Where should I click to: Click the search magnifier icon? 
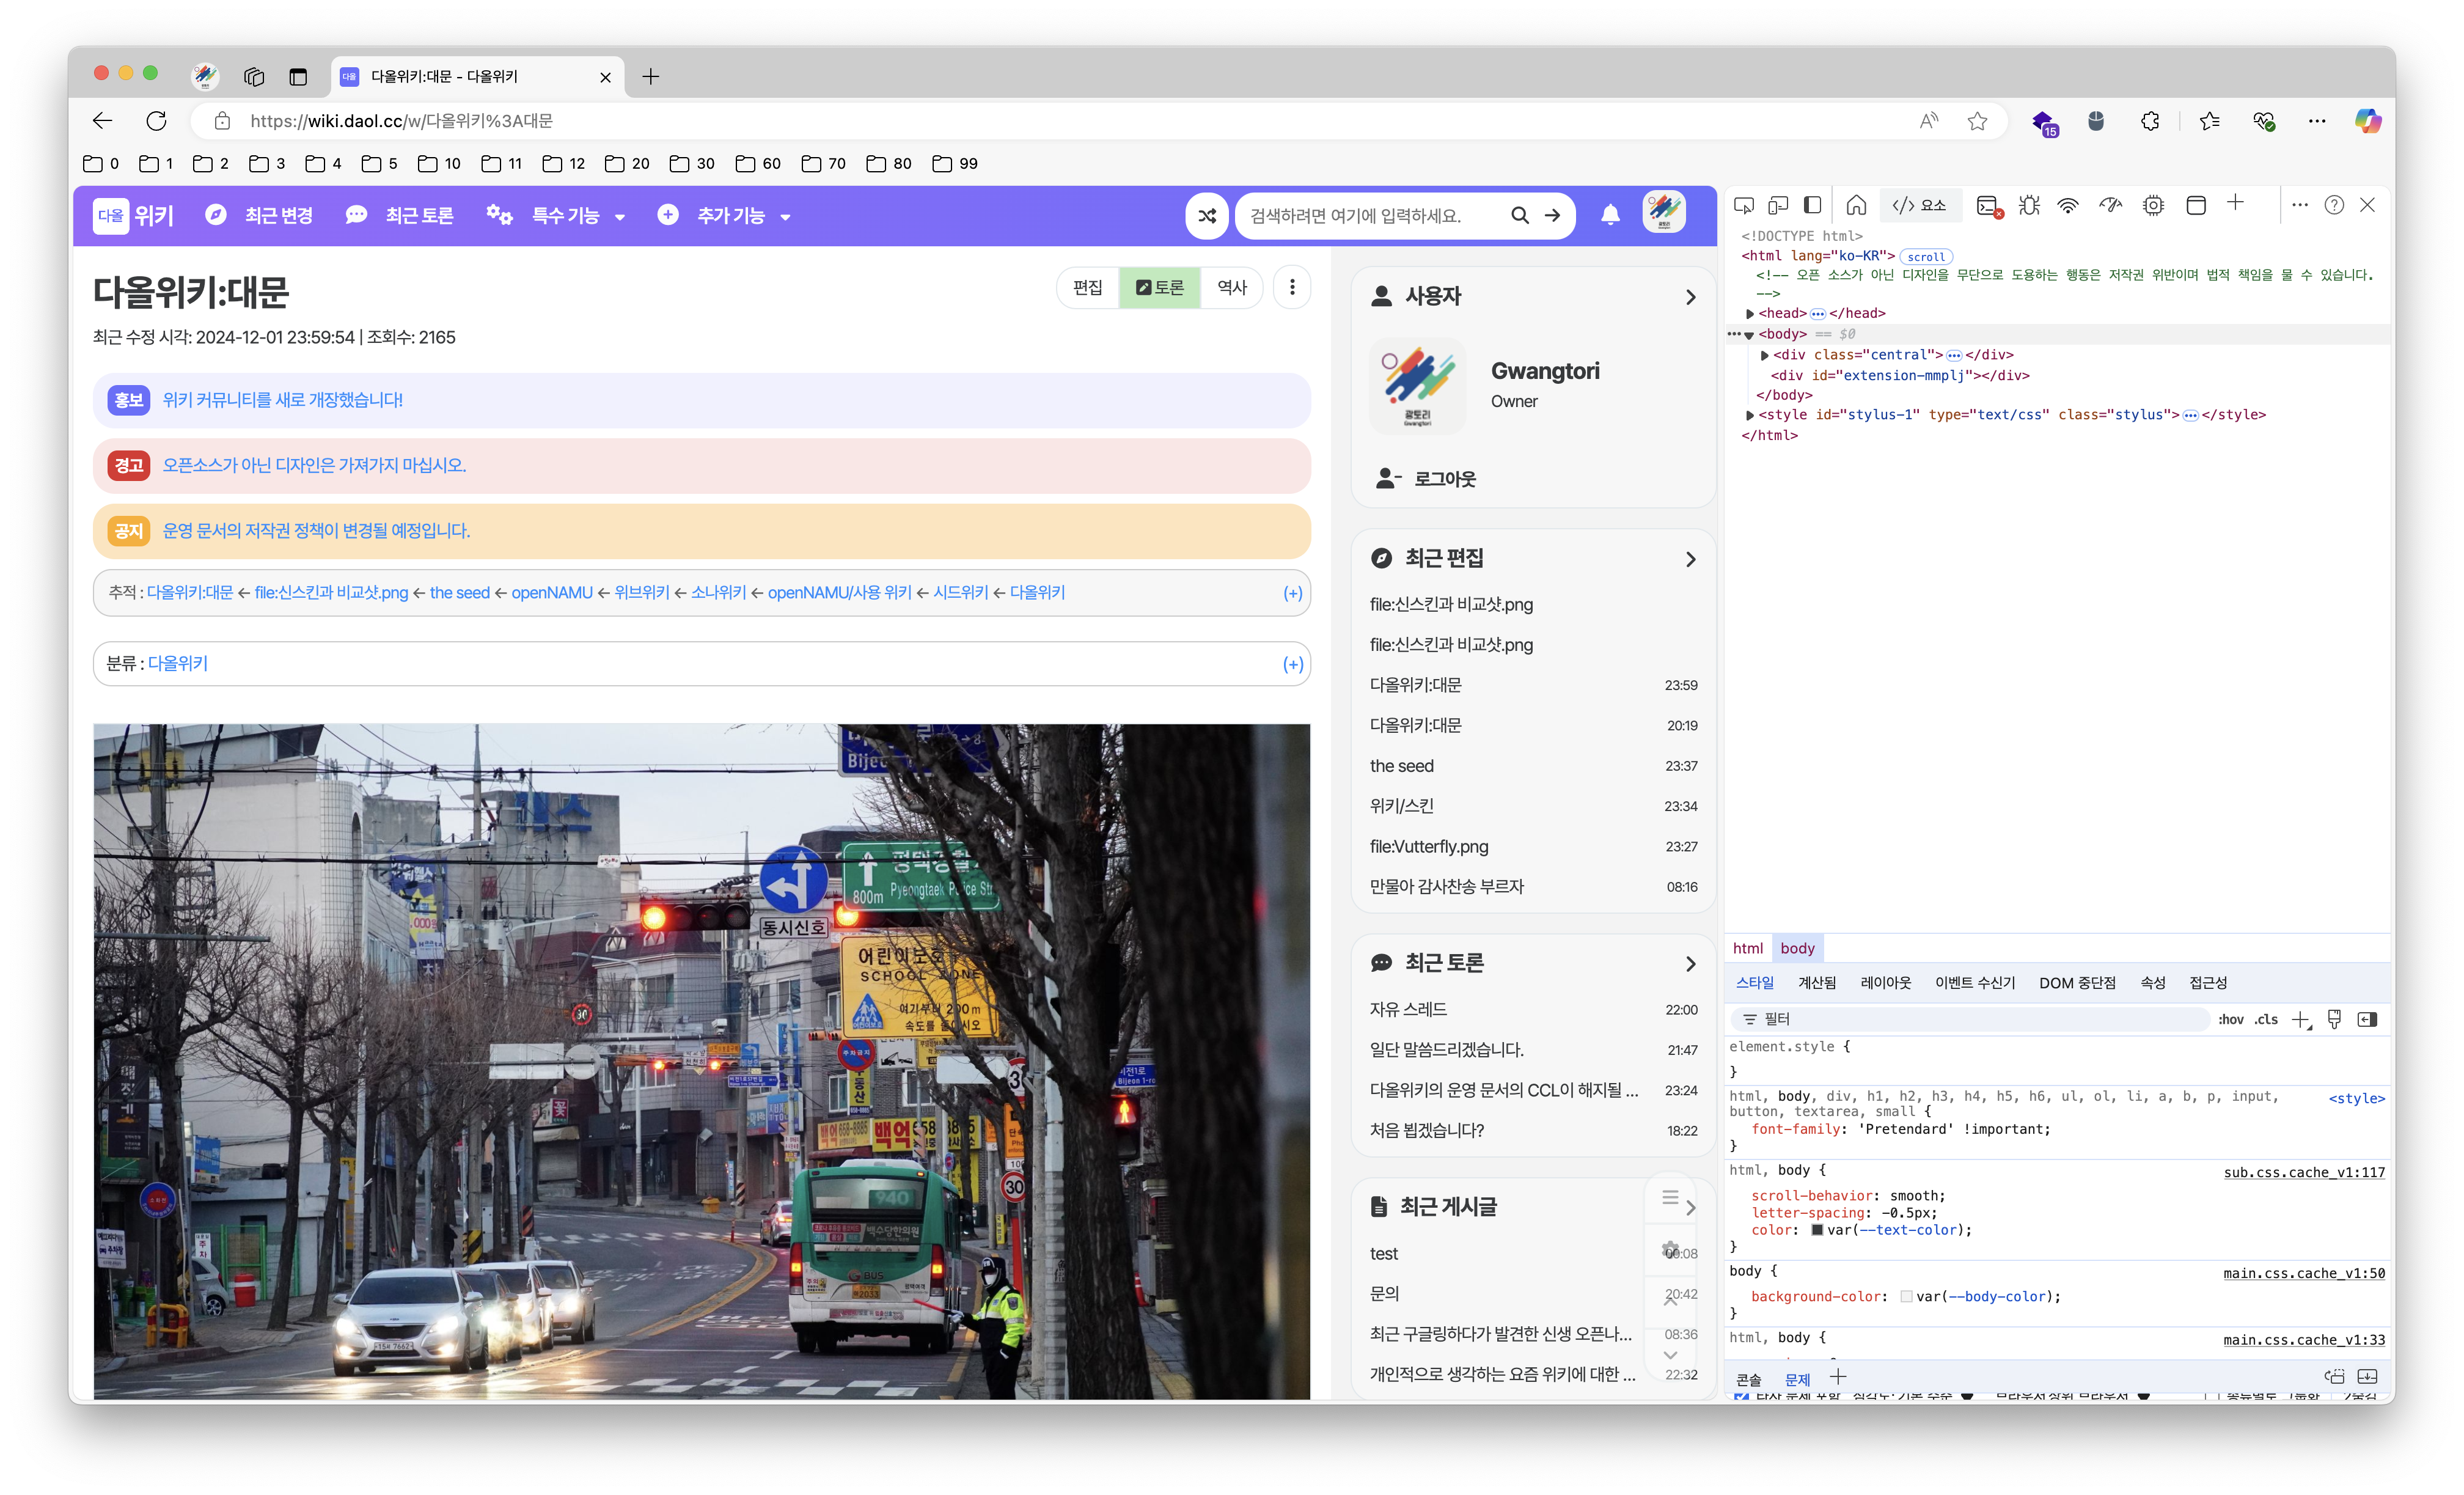(1519, 215)
